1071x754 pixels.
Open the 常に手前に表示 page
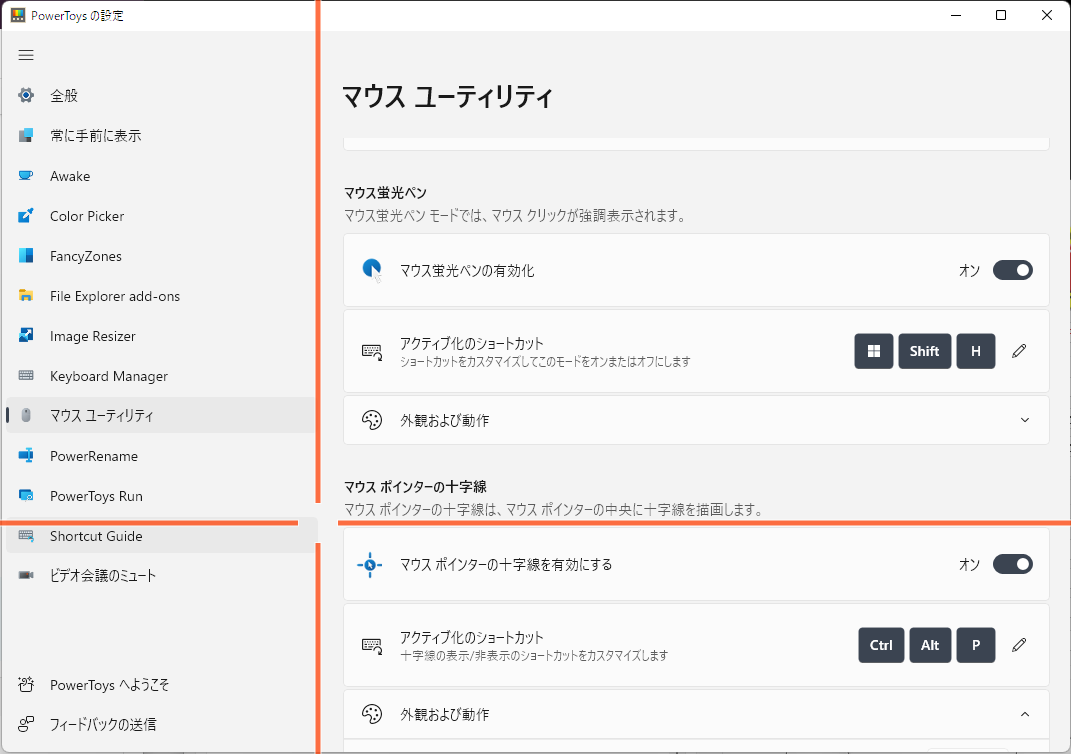pyautogui.click(x=161, y=135)
